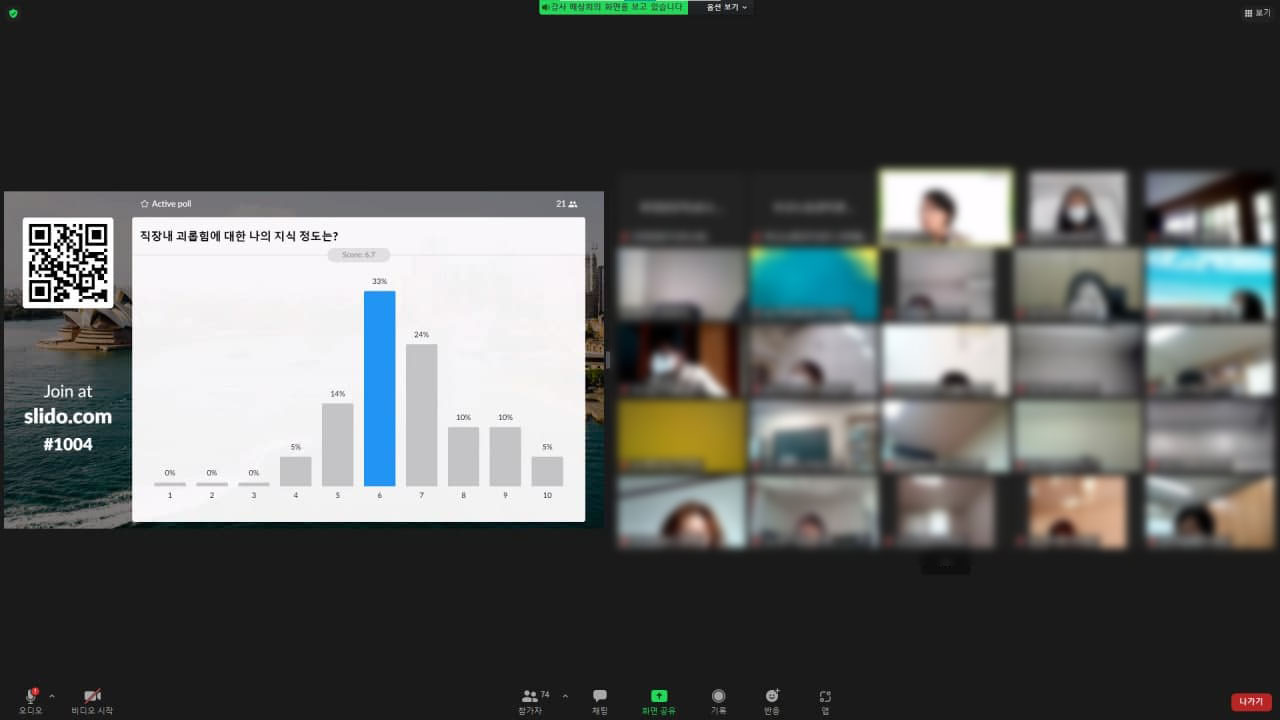Select the solid yellow participant video tile
1280x720 pixels.
(681, 436)
